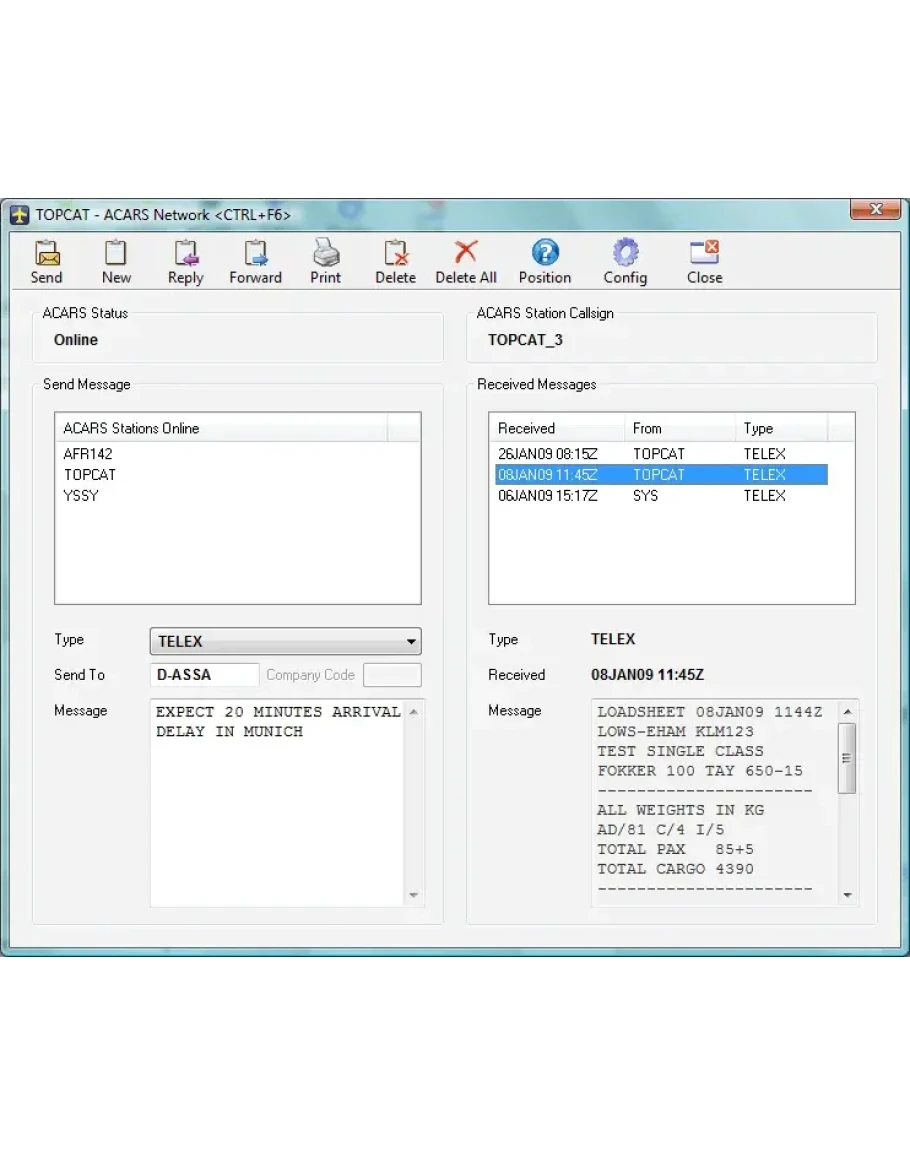
Task: Select the 06JAN09 15:17Z SYS message
Action: 547,495
